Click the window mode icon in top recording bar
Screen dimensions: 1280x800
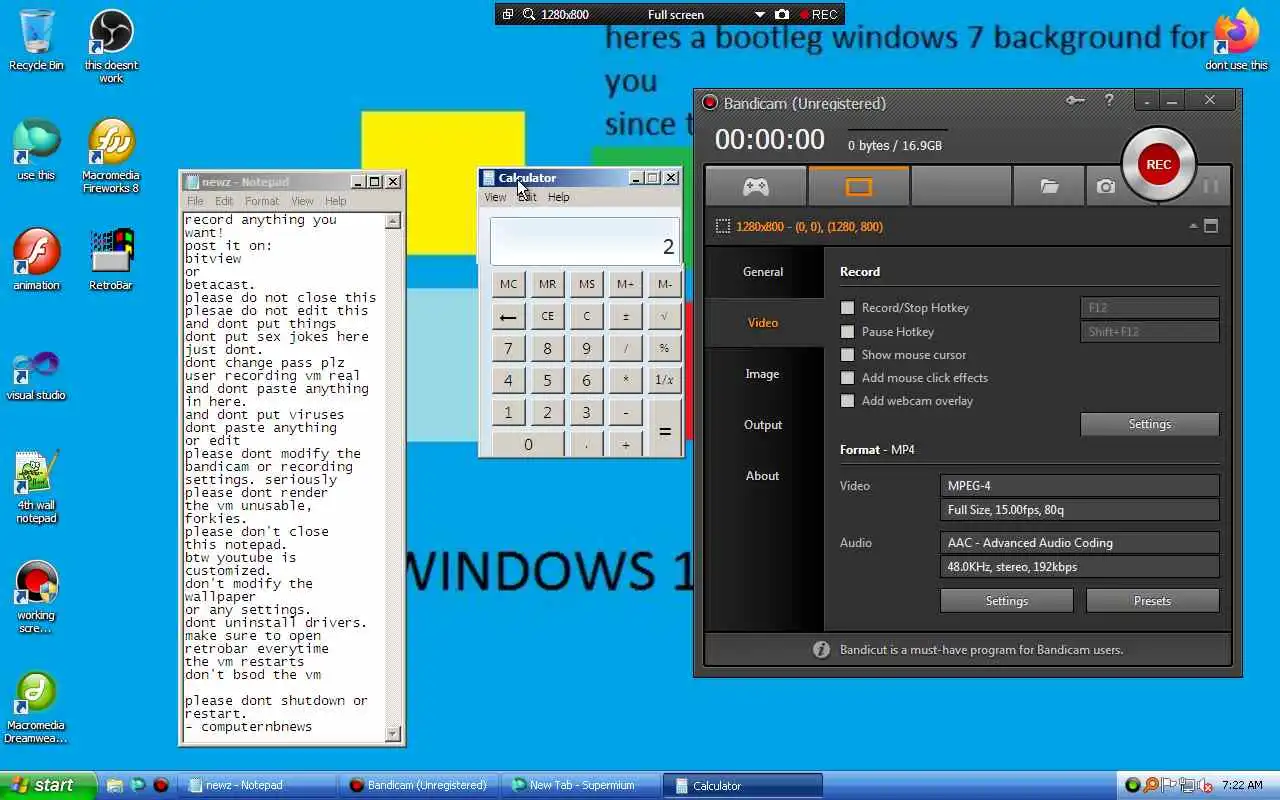click(x=508, y=14)
